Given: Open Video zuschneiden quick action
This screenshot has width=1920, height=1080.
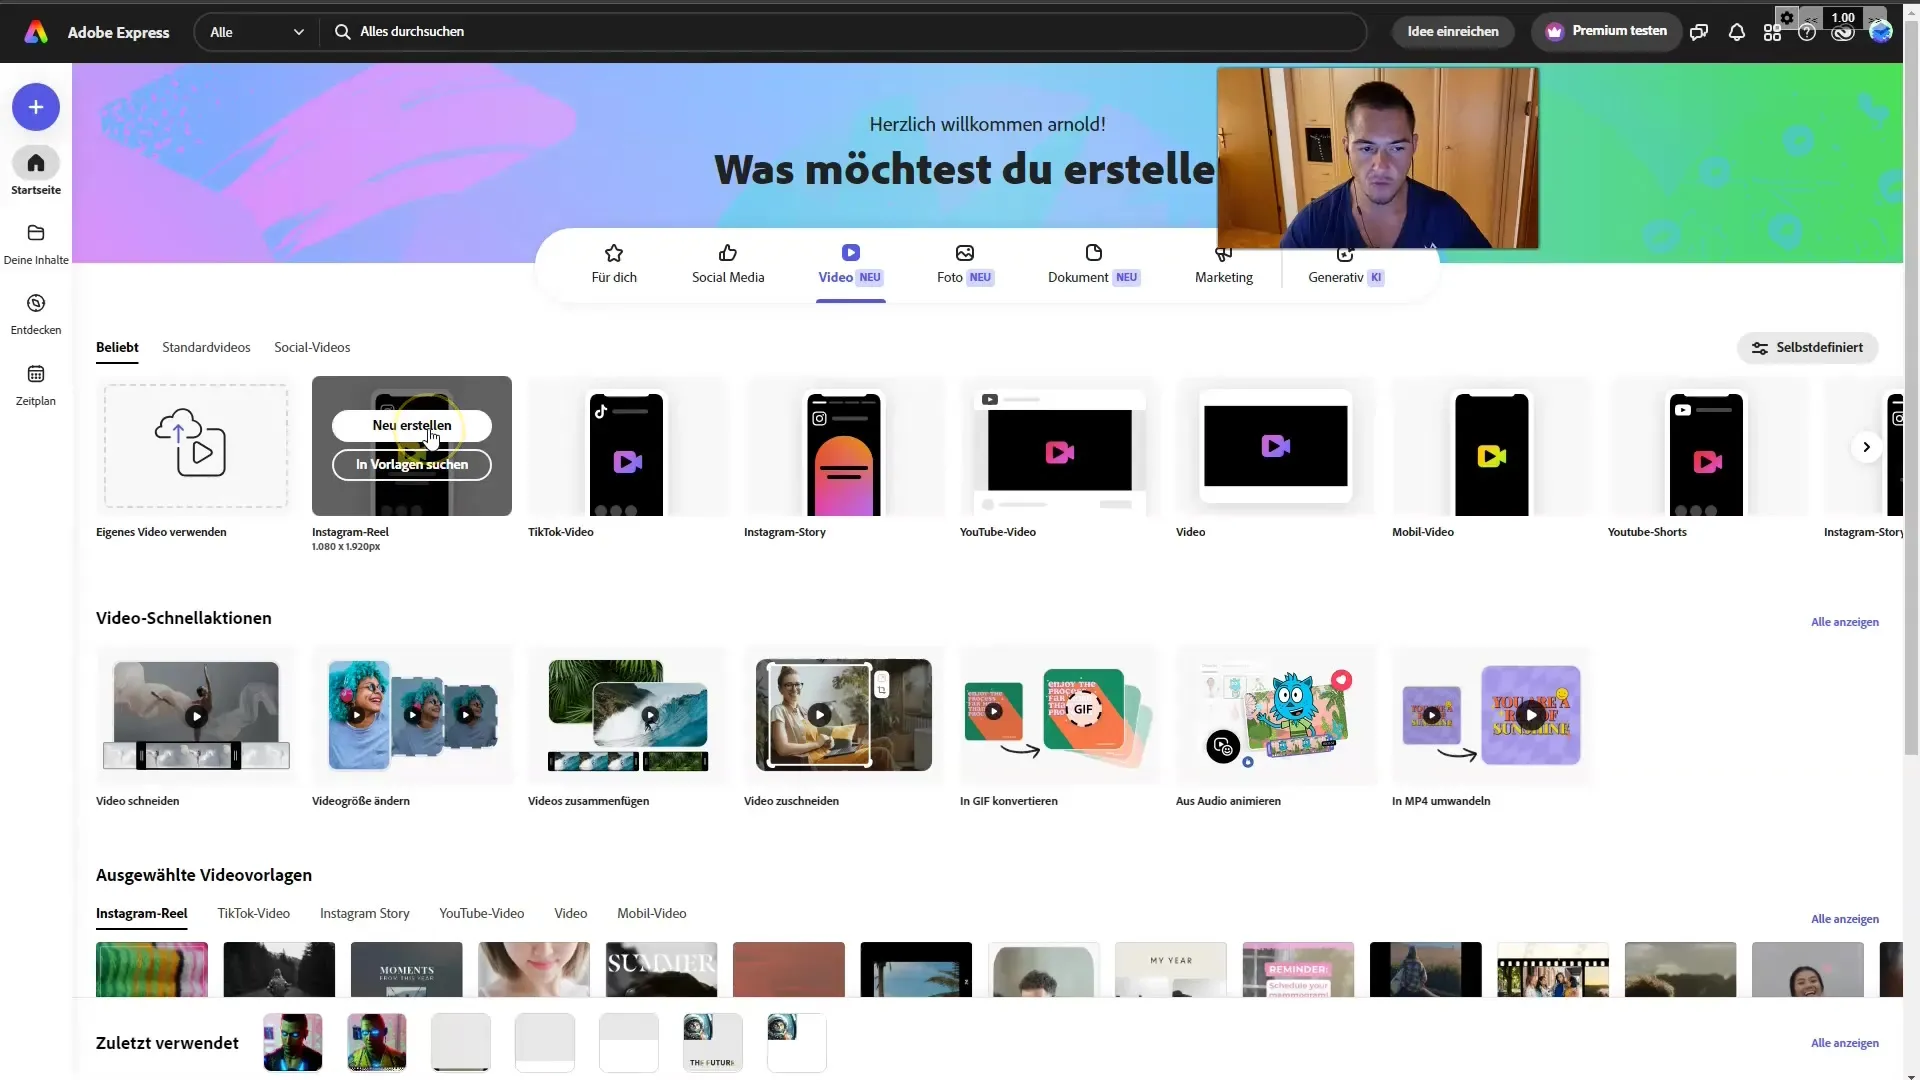Looking at the screenshot, I should 844,716.
